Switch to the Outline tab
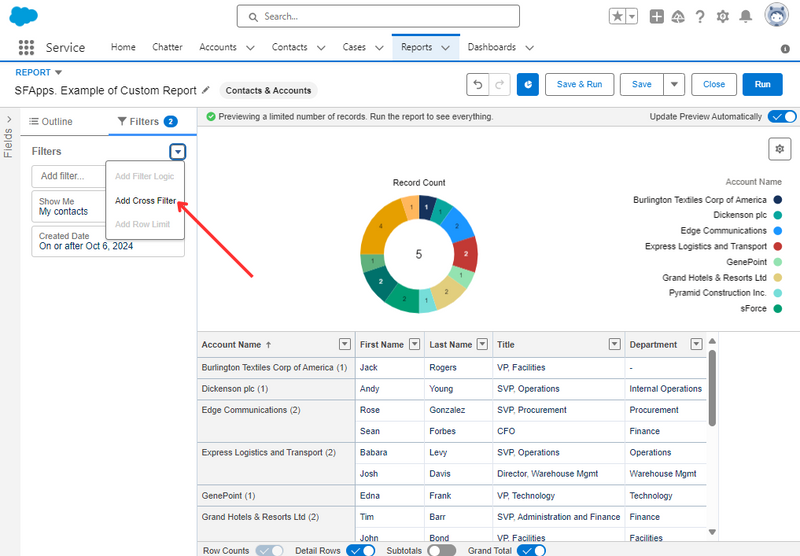 (x=51, y=121)
